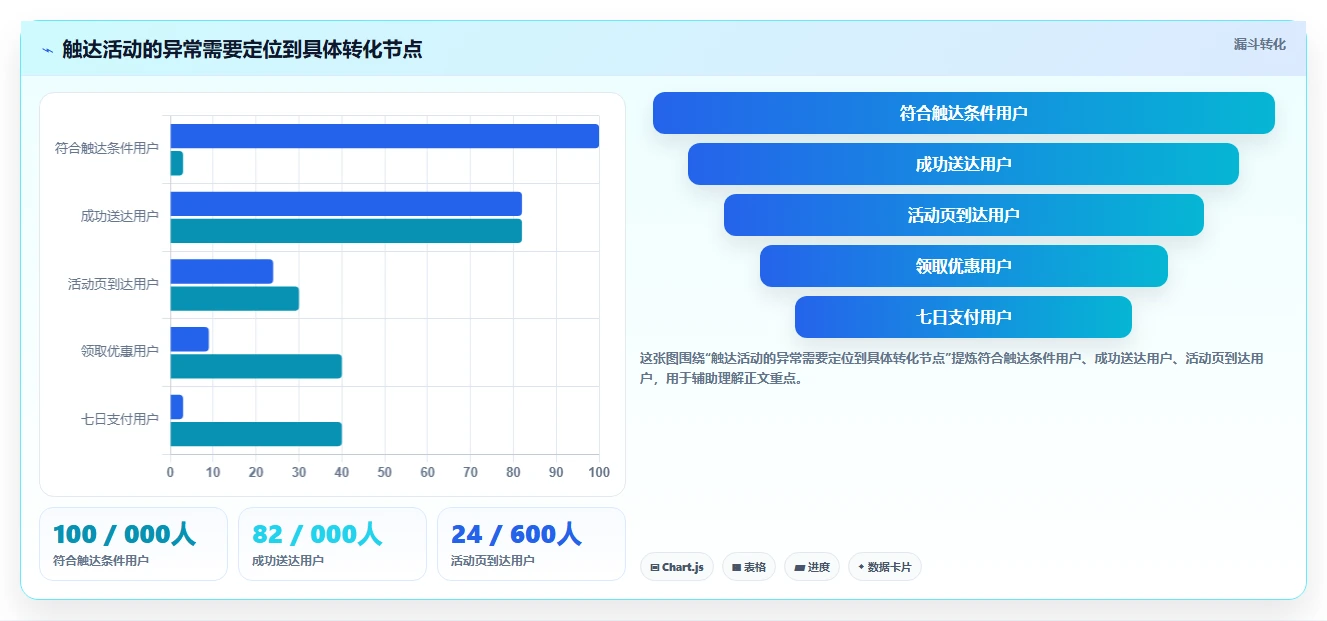This screenshot has height=621, width=1327.
Task: Open the 100 / 000人 stat card
Action: [133, 544]
